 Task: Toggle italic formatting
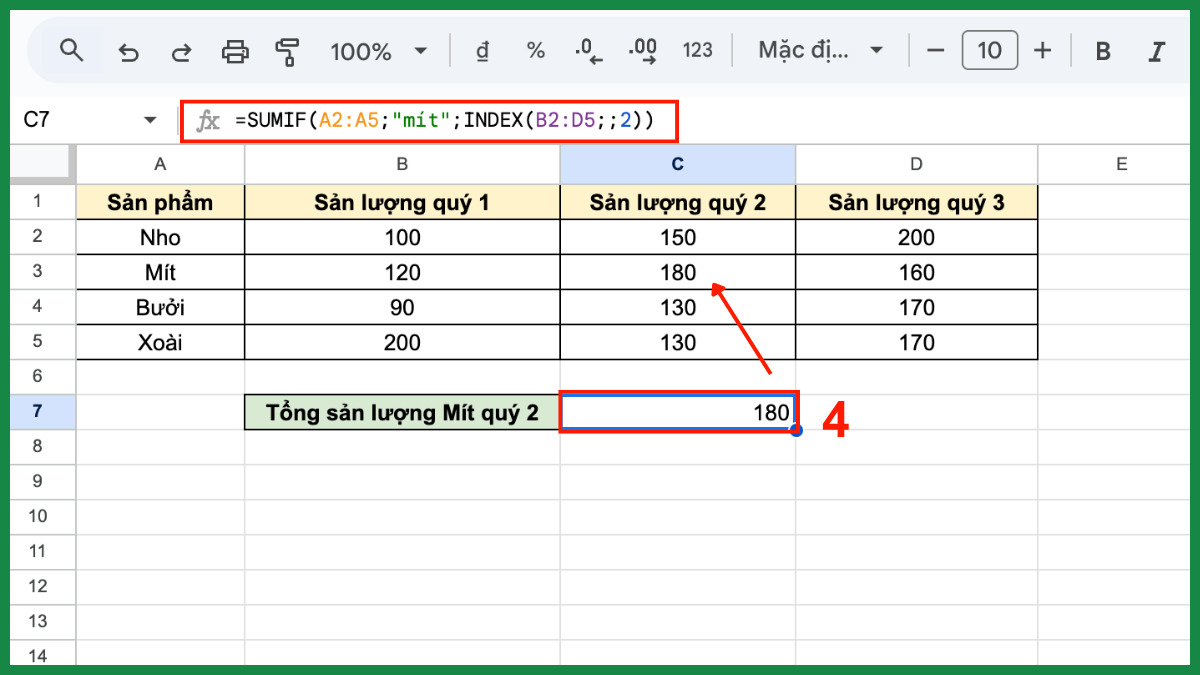1157,51
